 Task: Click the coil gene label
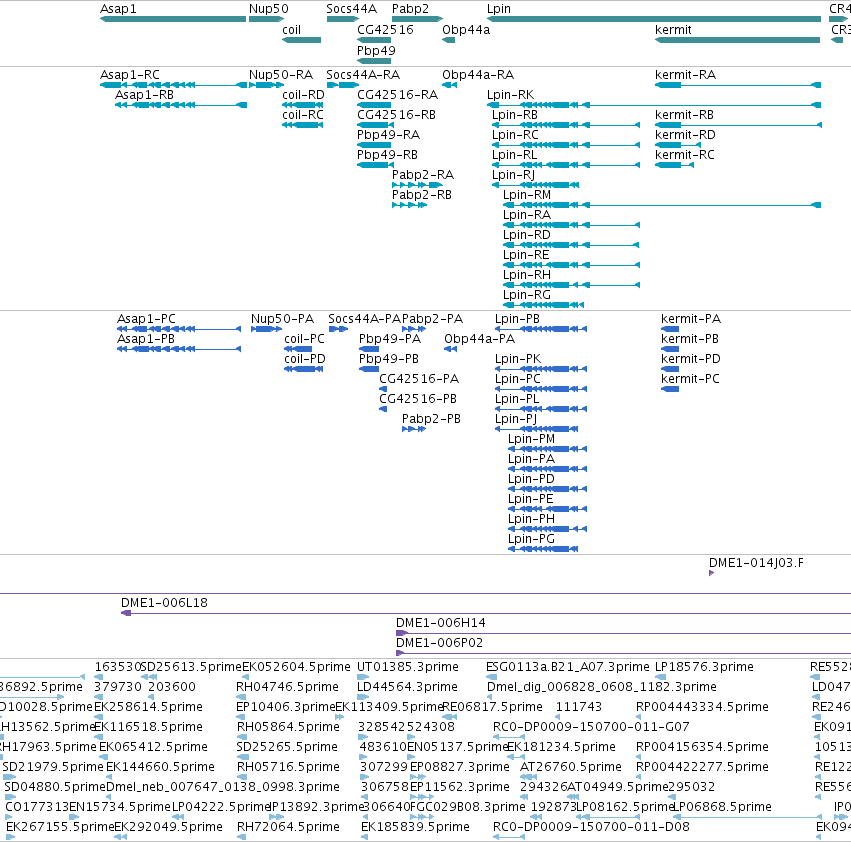click(291, 30)
